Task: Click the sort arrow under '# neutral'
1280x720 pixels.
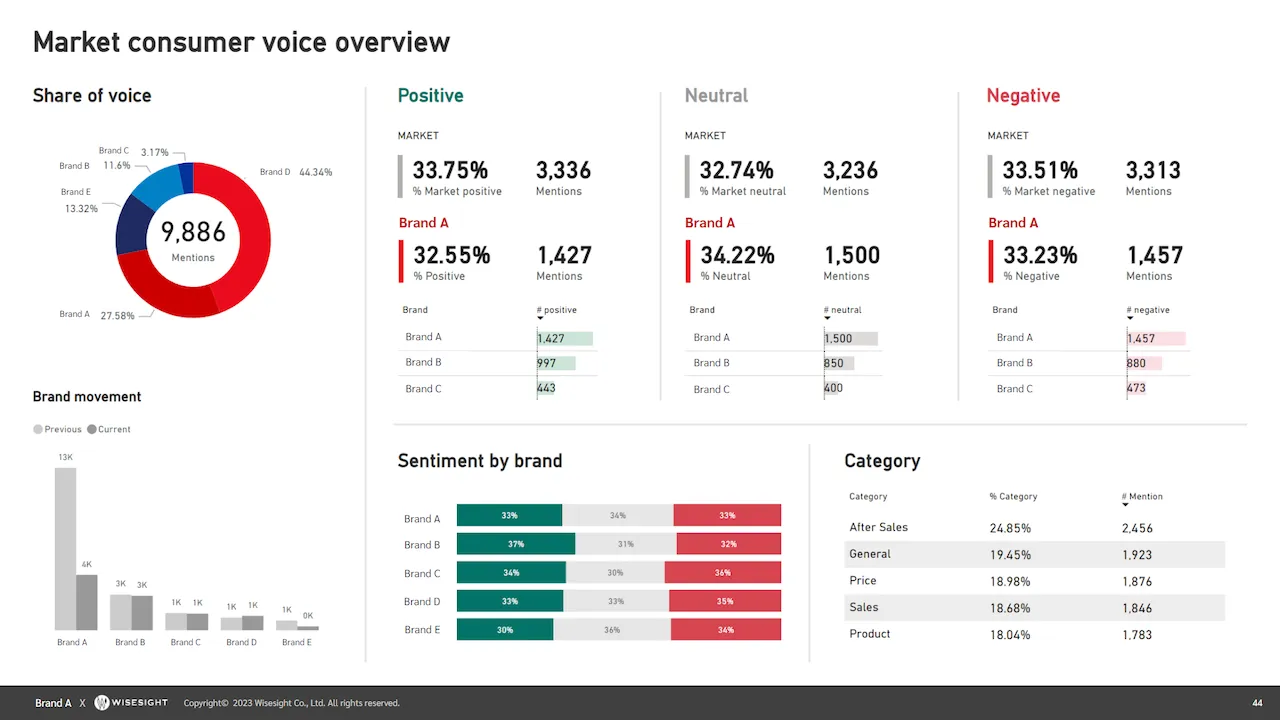Action: (827, 319)
